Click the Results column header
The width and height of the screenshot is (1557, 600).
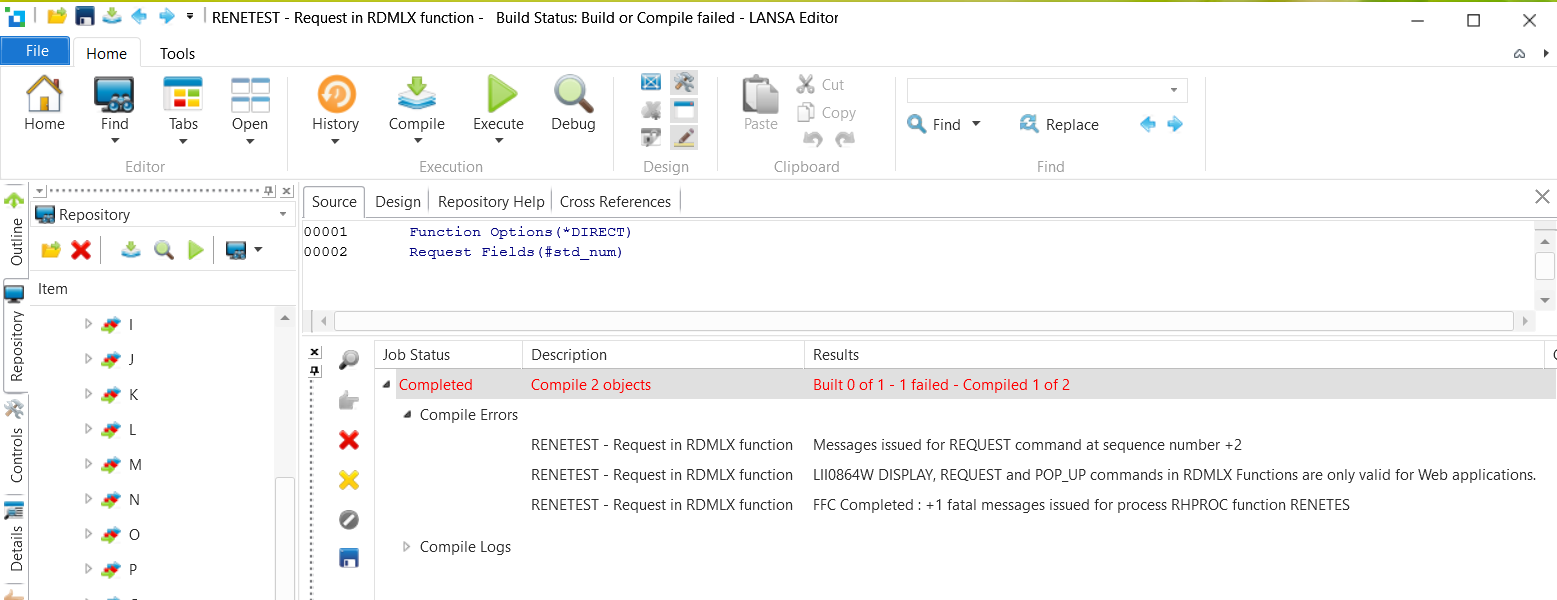(1174, 354)
